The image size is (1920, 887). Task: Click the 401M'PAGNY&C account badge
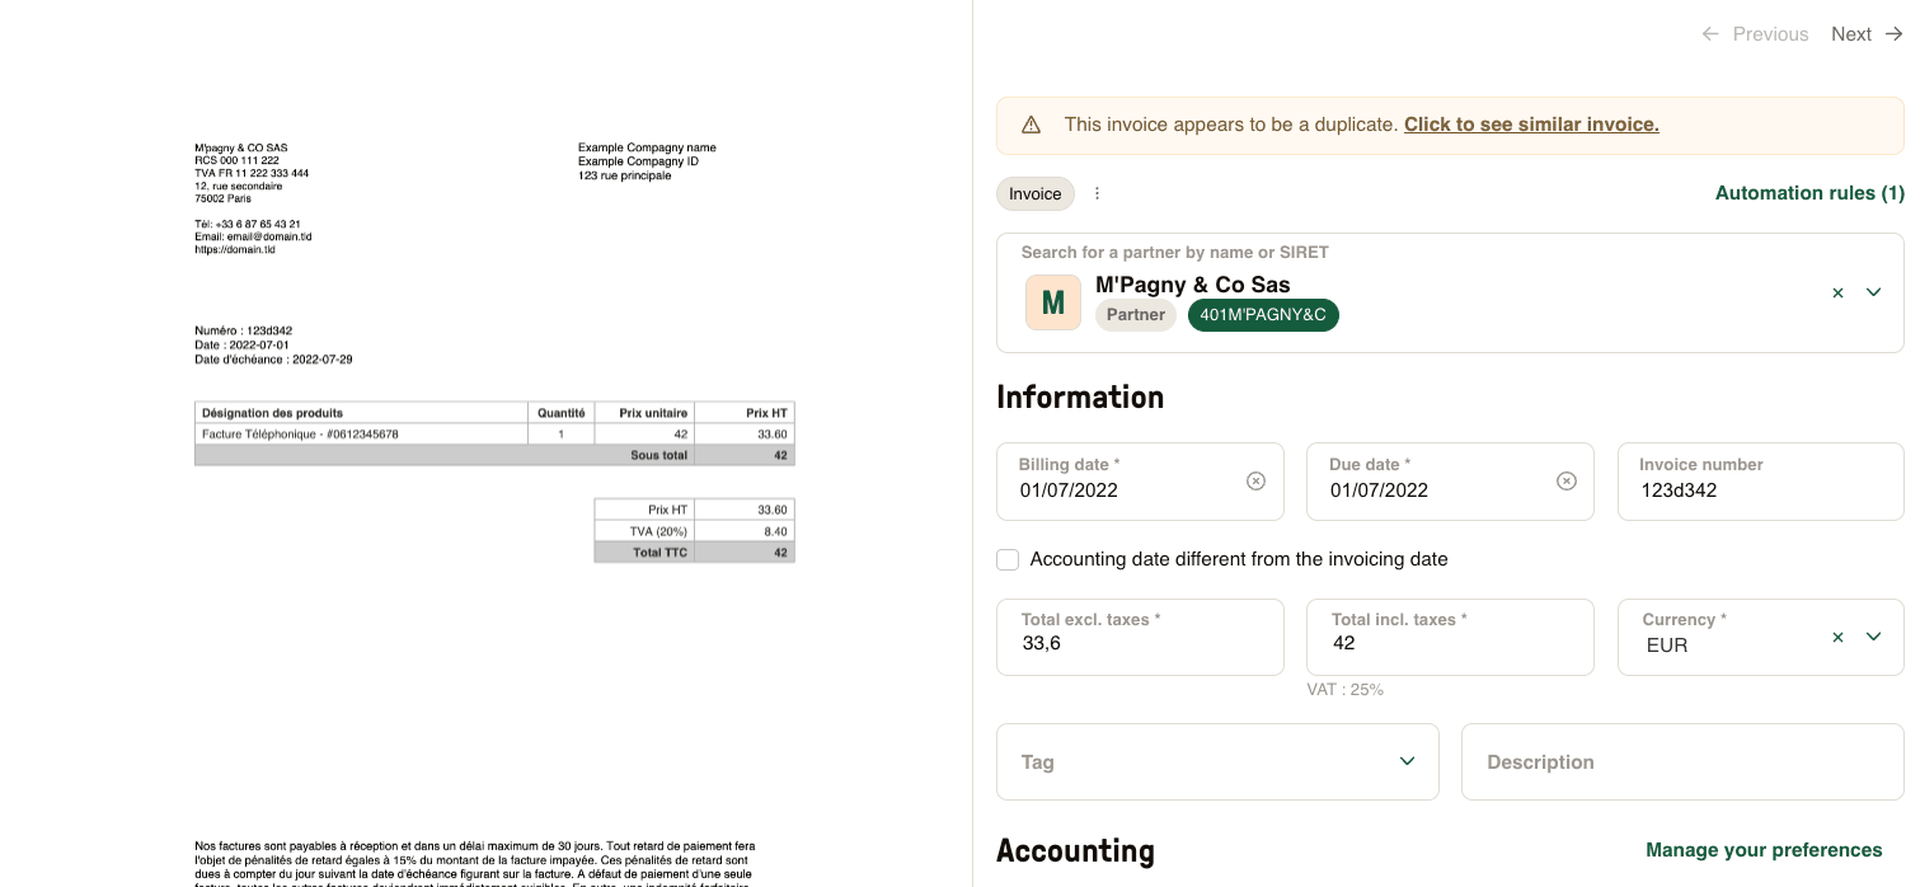[x=1263, y=315]
